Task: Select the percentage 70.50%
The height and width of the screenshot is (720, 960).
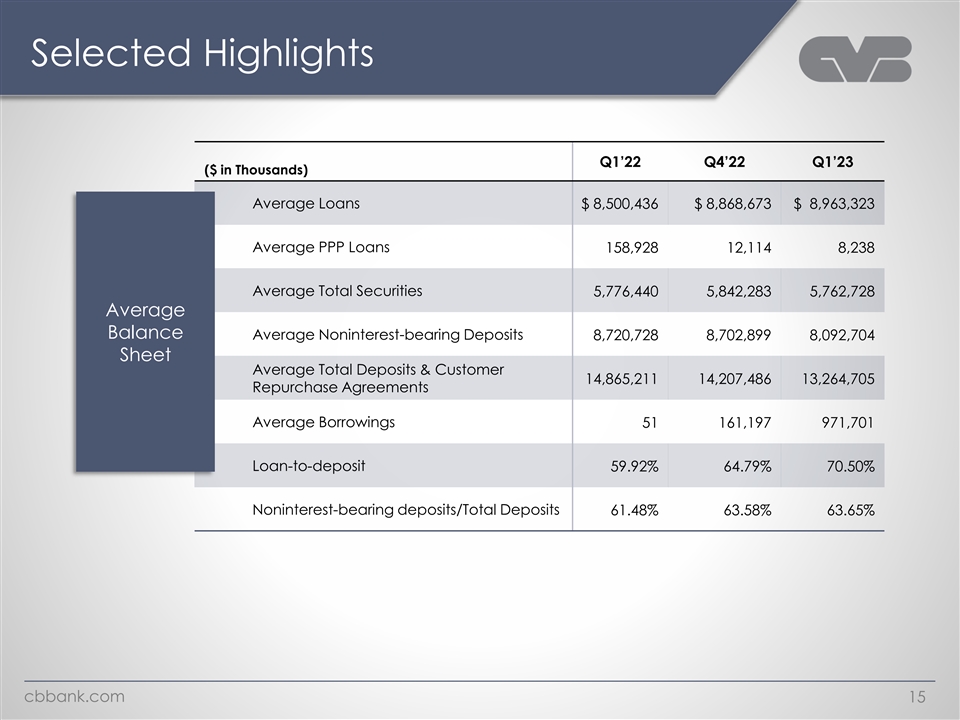Action: coord(851,467)
